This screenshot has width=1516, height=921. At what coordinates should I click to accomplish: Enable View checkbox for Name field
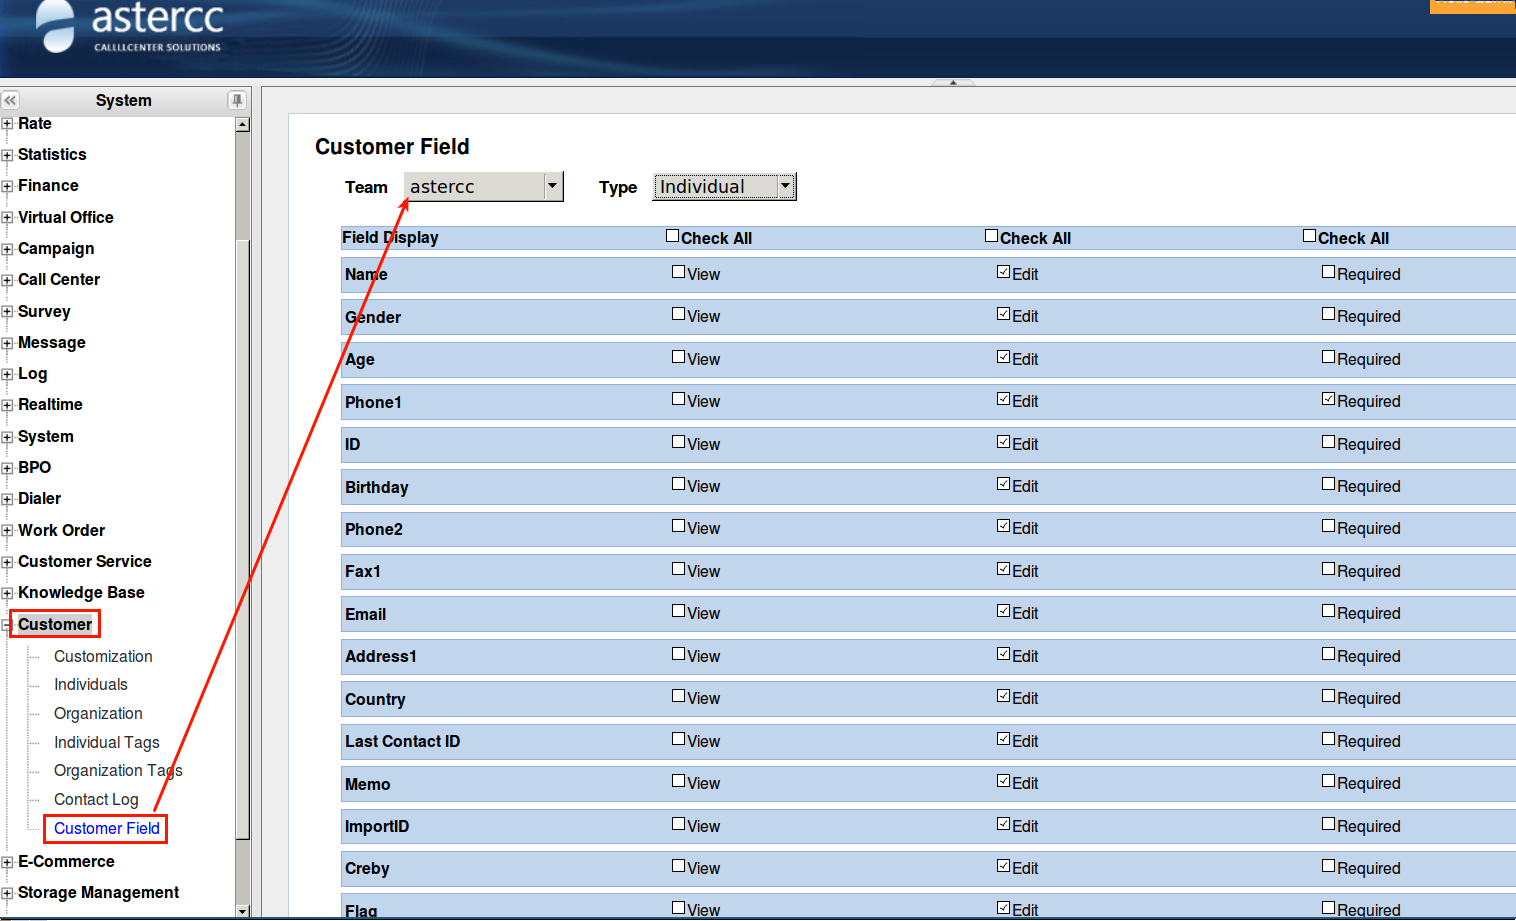pyautogui.click(x=679, y=272)
